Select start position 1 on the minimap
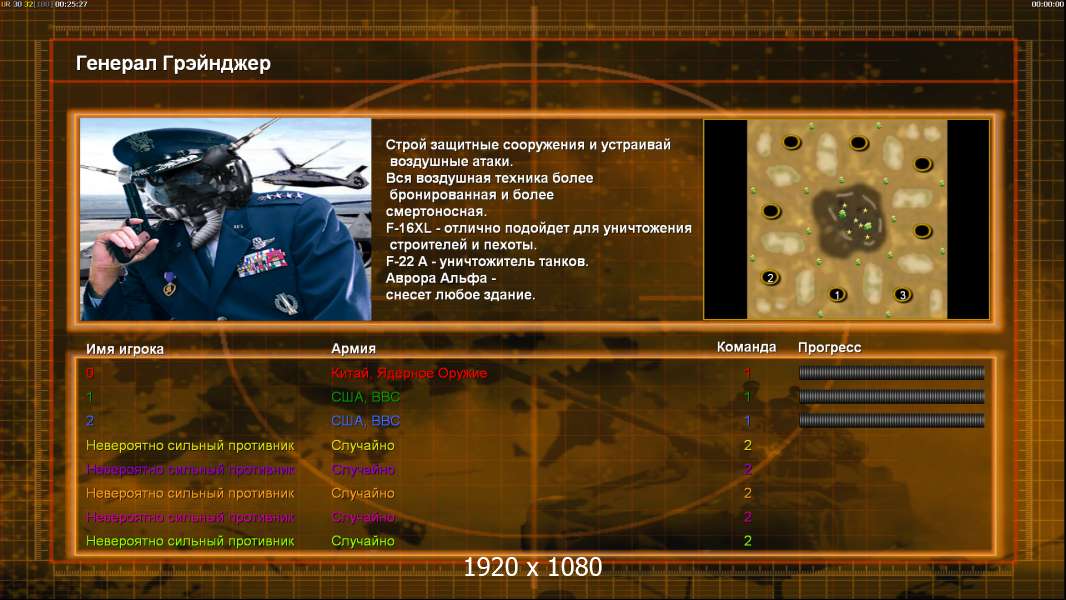The image size is (1066, 600). coord(837,294)
